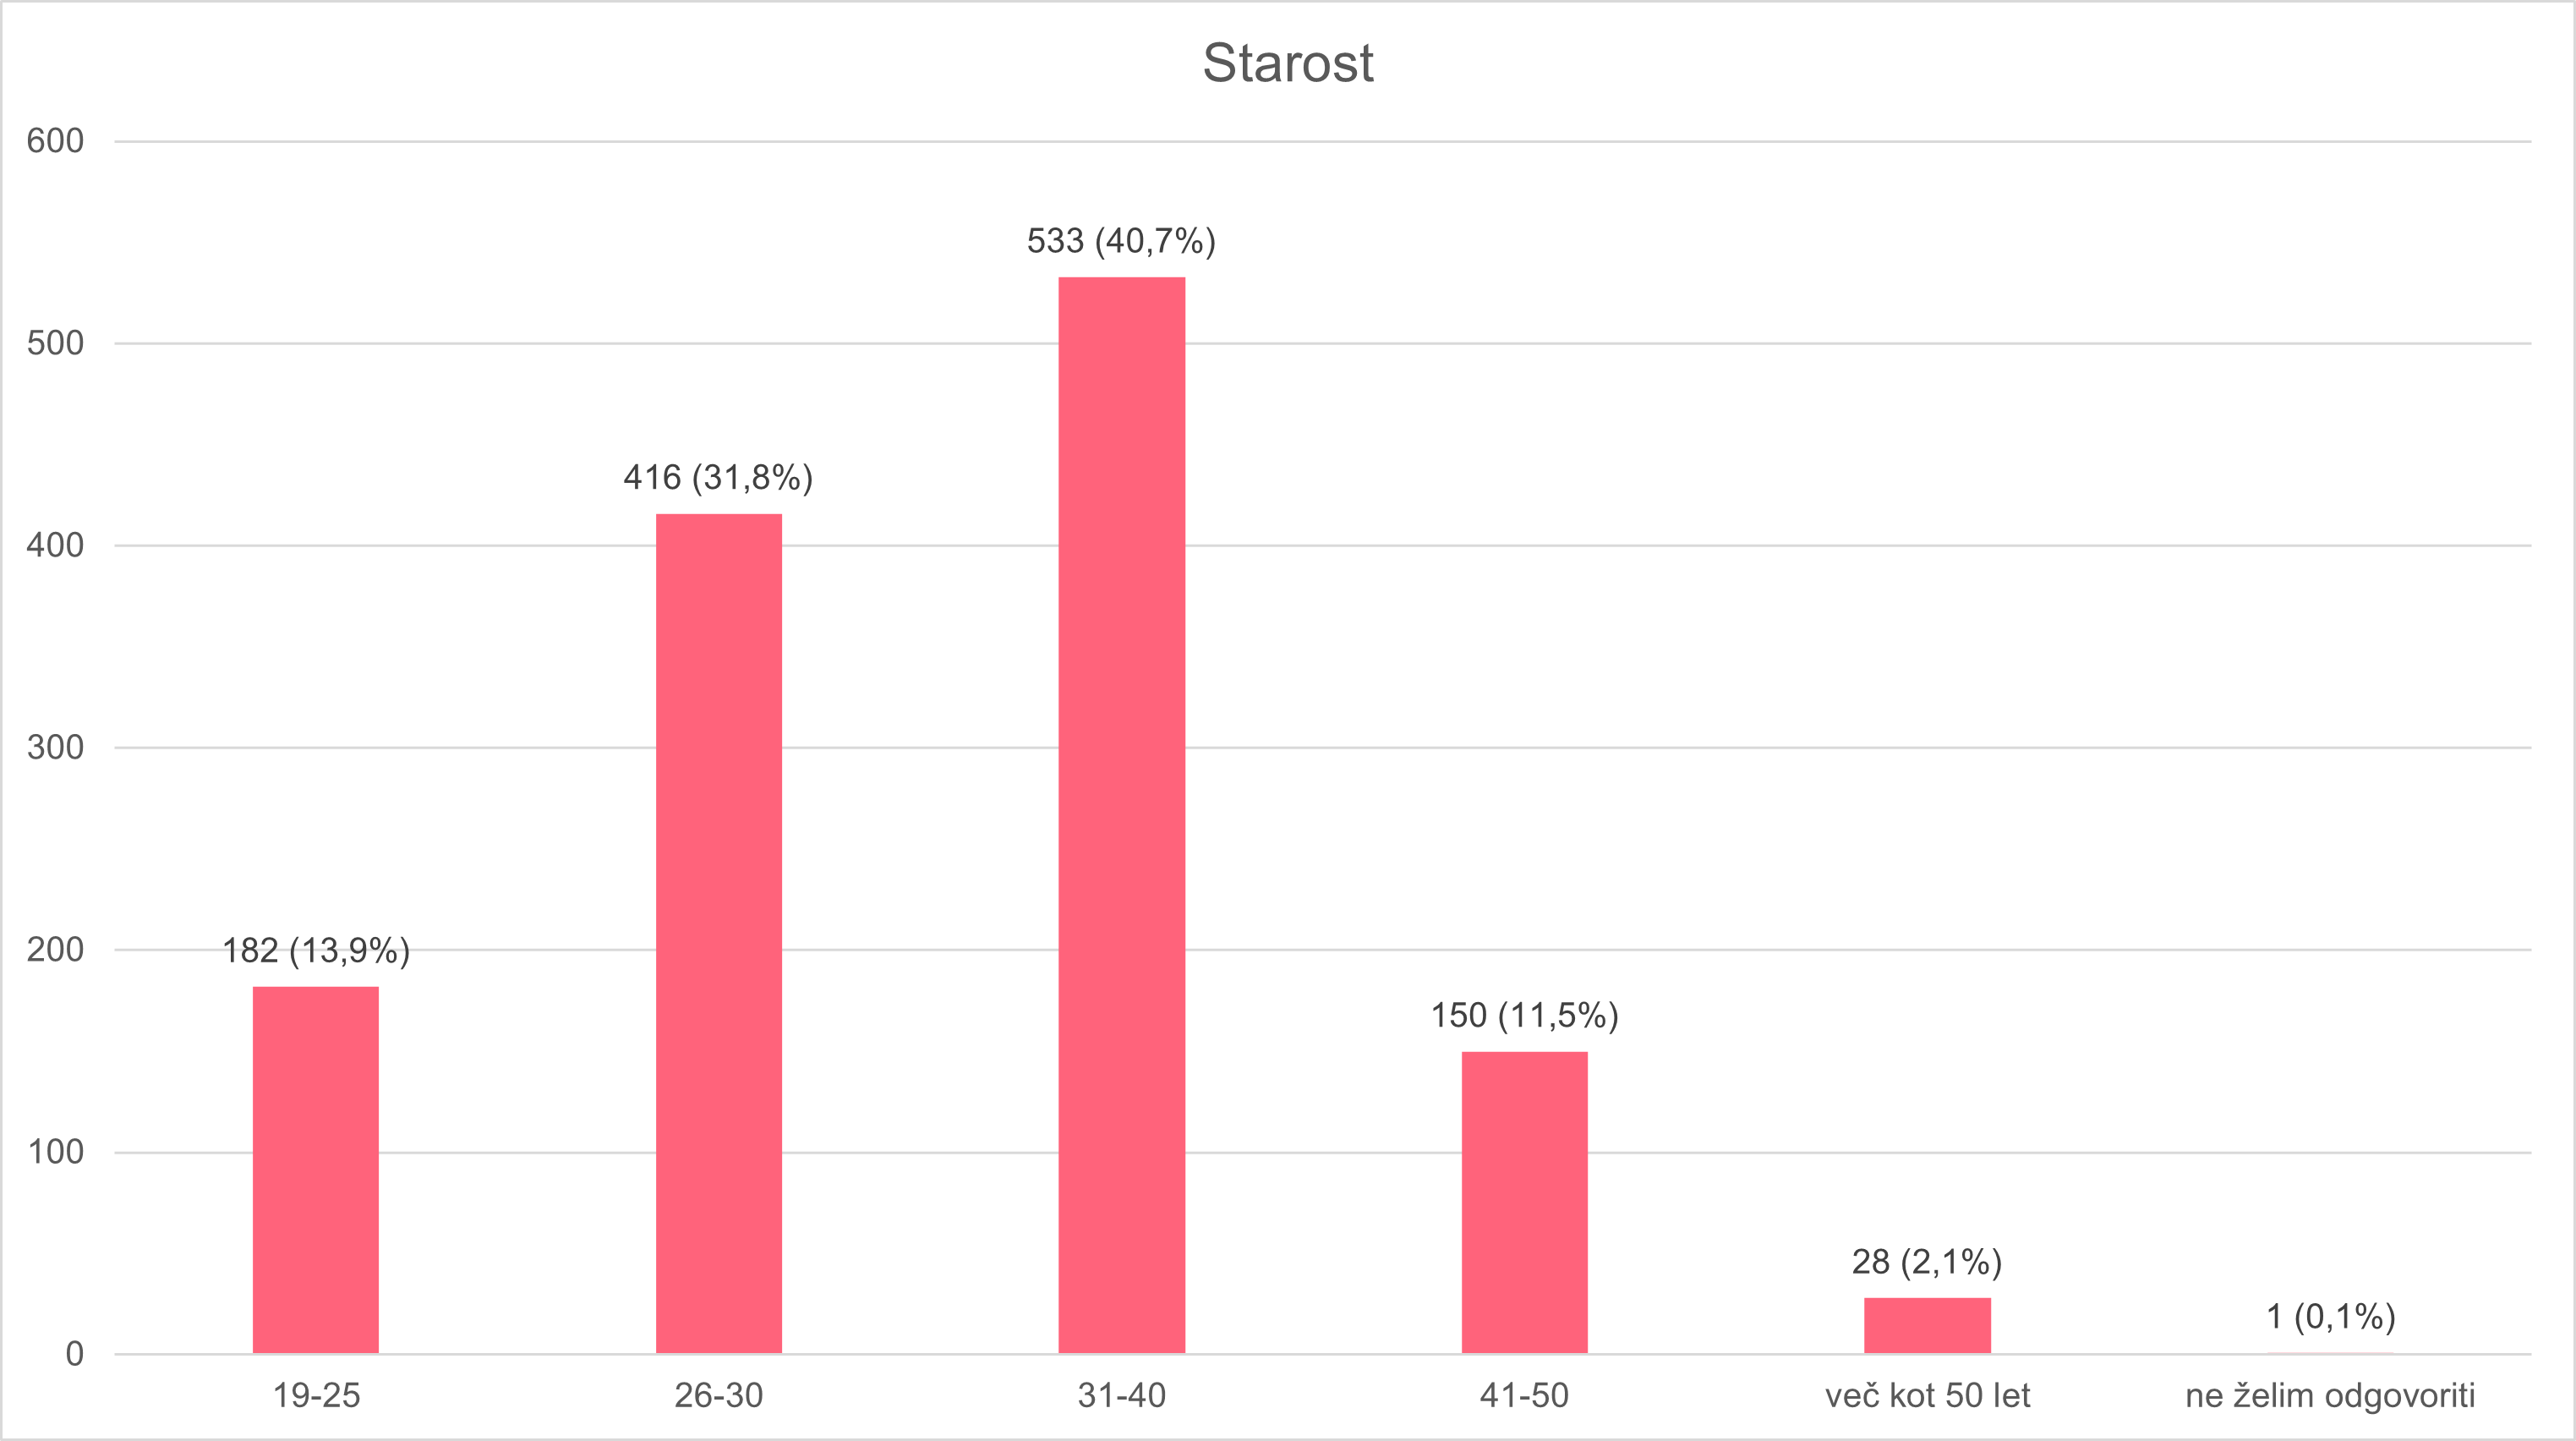Viewport: 2576px width, 1441px height.
Task: Click the chart title "Starost"
Action: (1287, 63)
